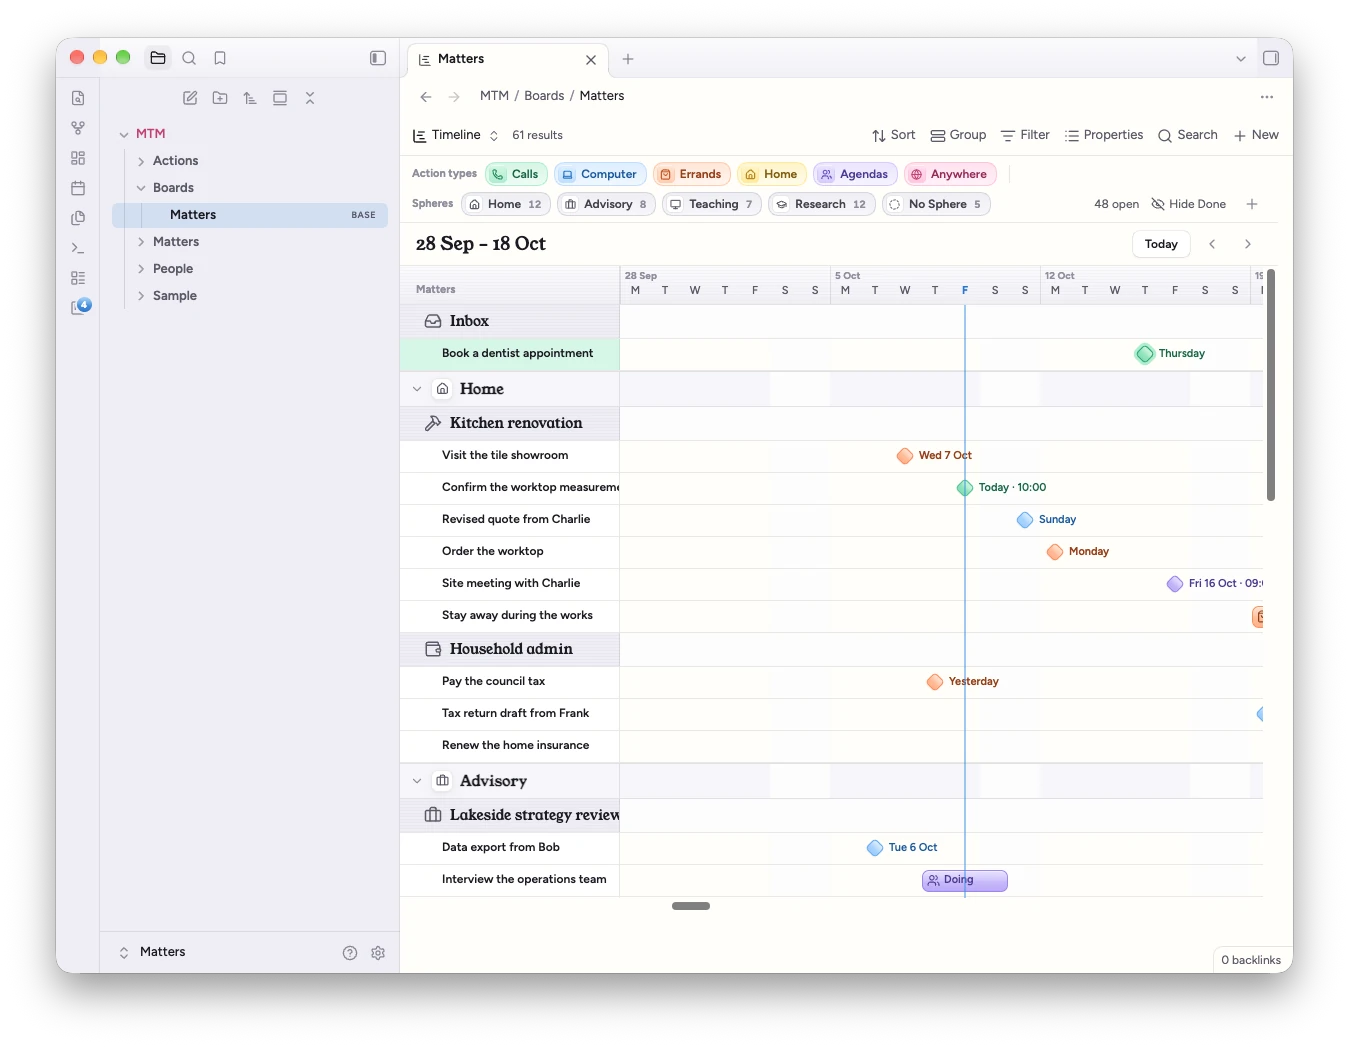Collapse all folders icon
Screen dimensions: 1349x1047
pos(310,98)
